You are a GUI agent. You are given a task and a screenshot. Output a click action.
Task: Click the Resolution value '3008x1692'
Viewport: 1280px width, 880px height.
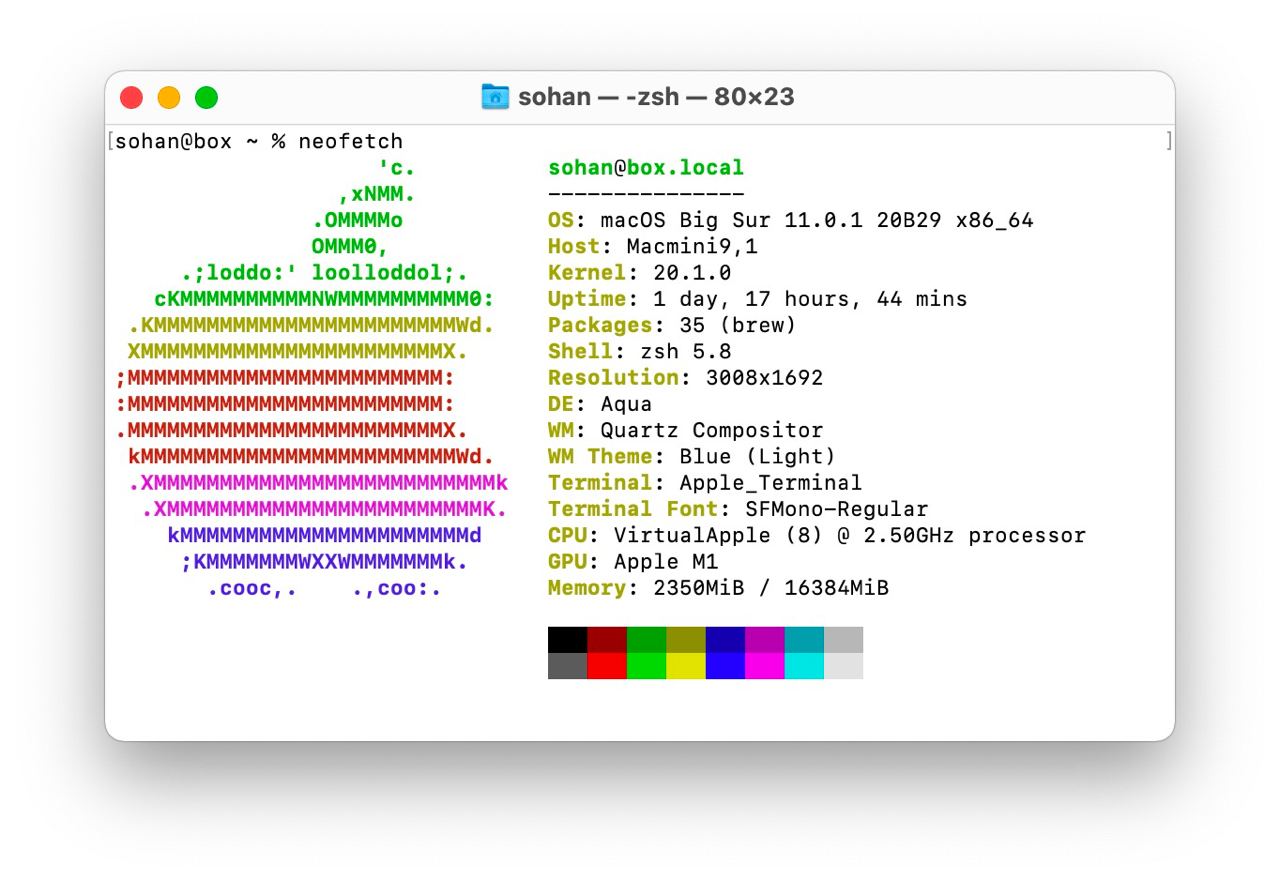[x=764, y=378]
